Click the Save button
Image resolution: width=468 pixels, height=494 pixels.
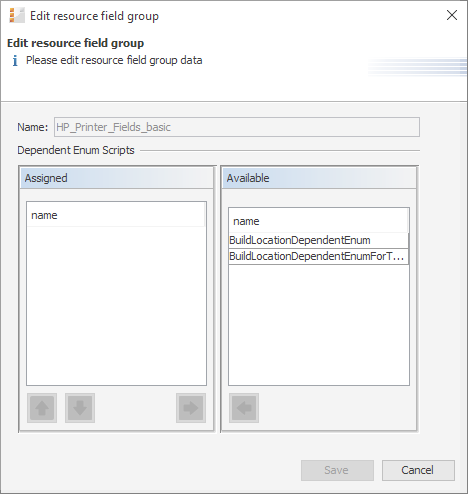[337, 470]
